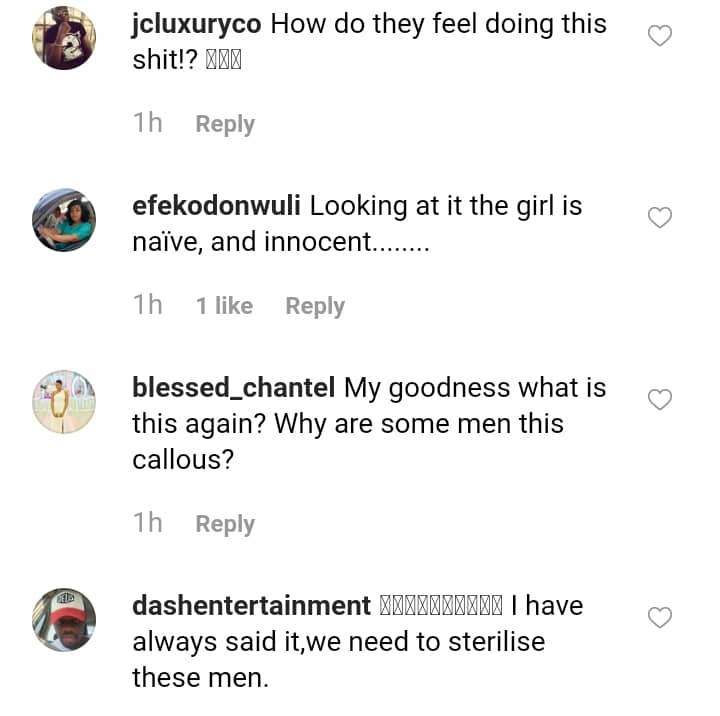View blessed_chantel's profile picture
The width and height of the screenshot is (720, 716).
[64, 402]
